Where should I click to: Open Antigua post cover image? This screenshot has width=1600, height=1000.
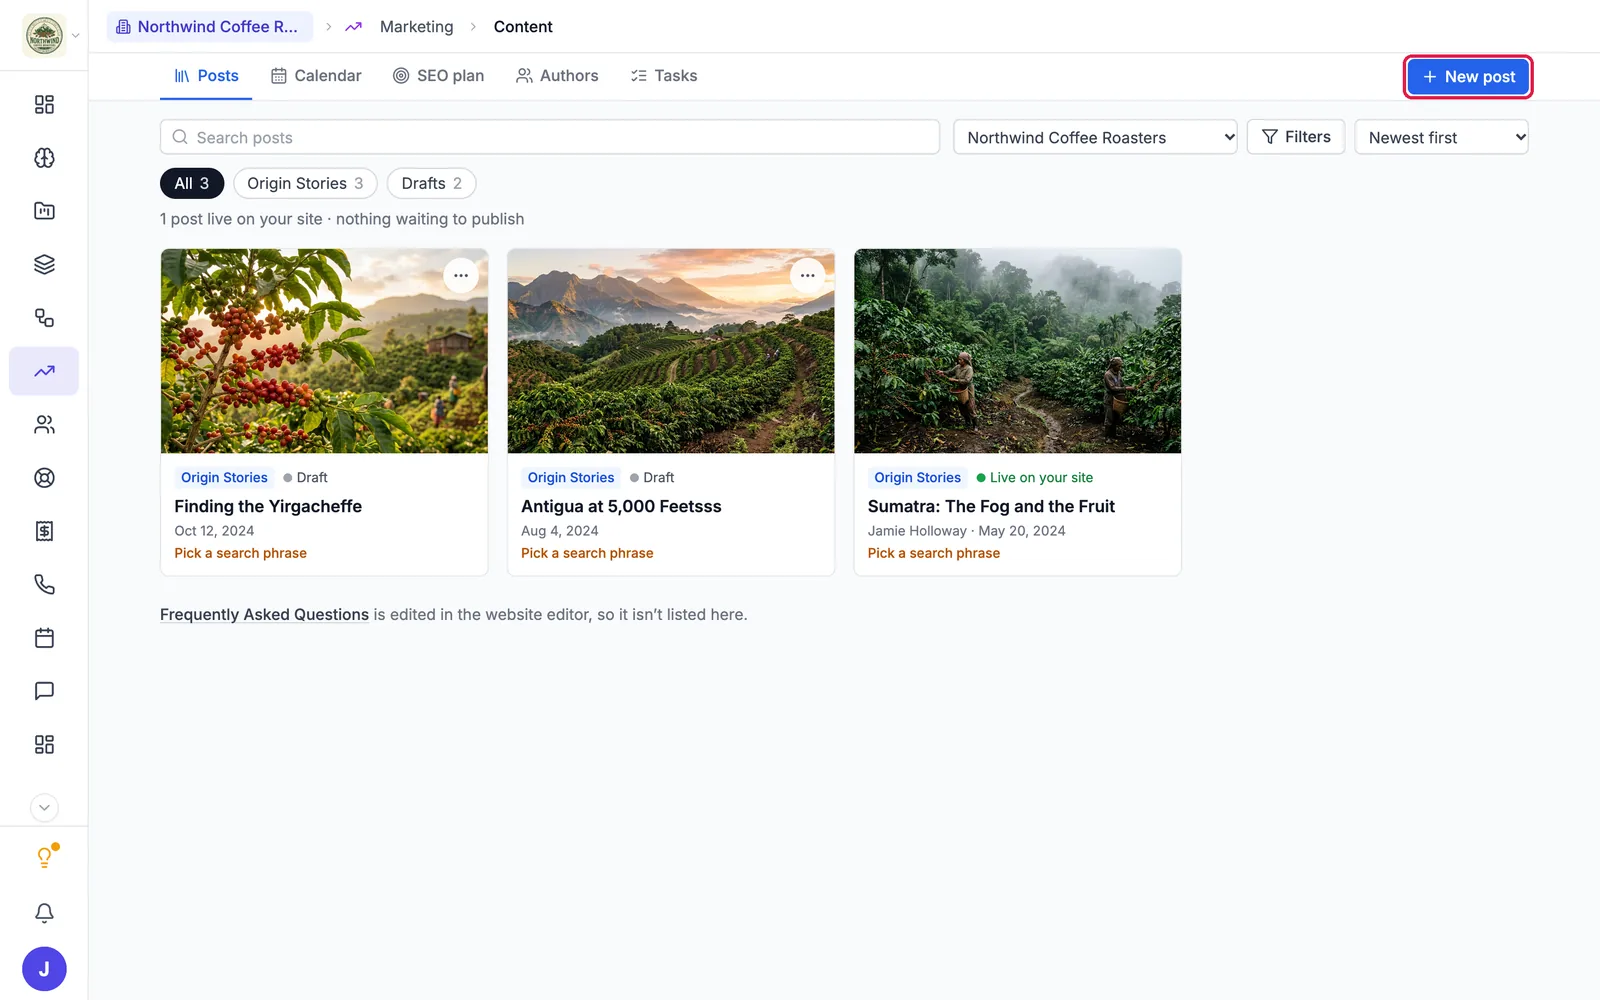pos(671,351)
